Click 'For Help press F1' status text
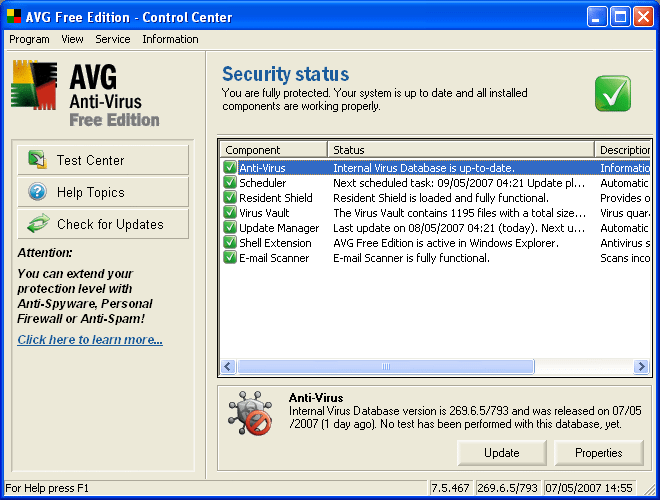The width and height of the screenshot is (660, 500). pyautogui.click(x=47, y=488)
